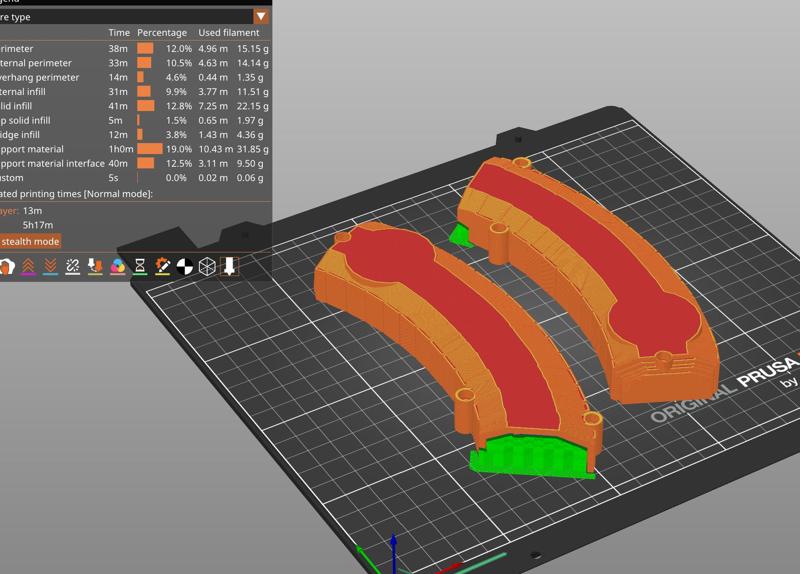Toggle Retractions display (upward chevrons icon)
The width and height of the screenshot is (800, 574).
point(29,266)
